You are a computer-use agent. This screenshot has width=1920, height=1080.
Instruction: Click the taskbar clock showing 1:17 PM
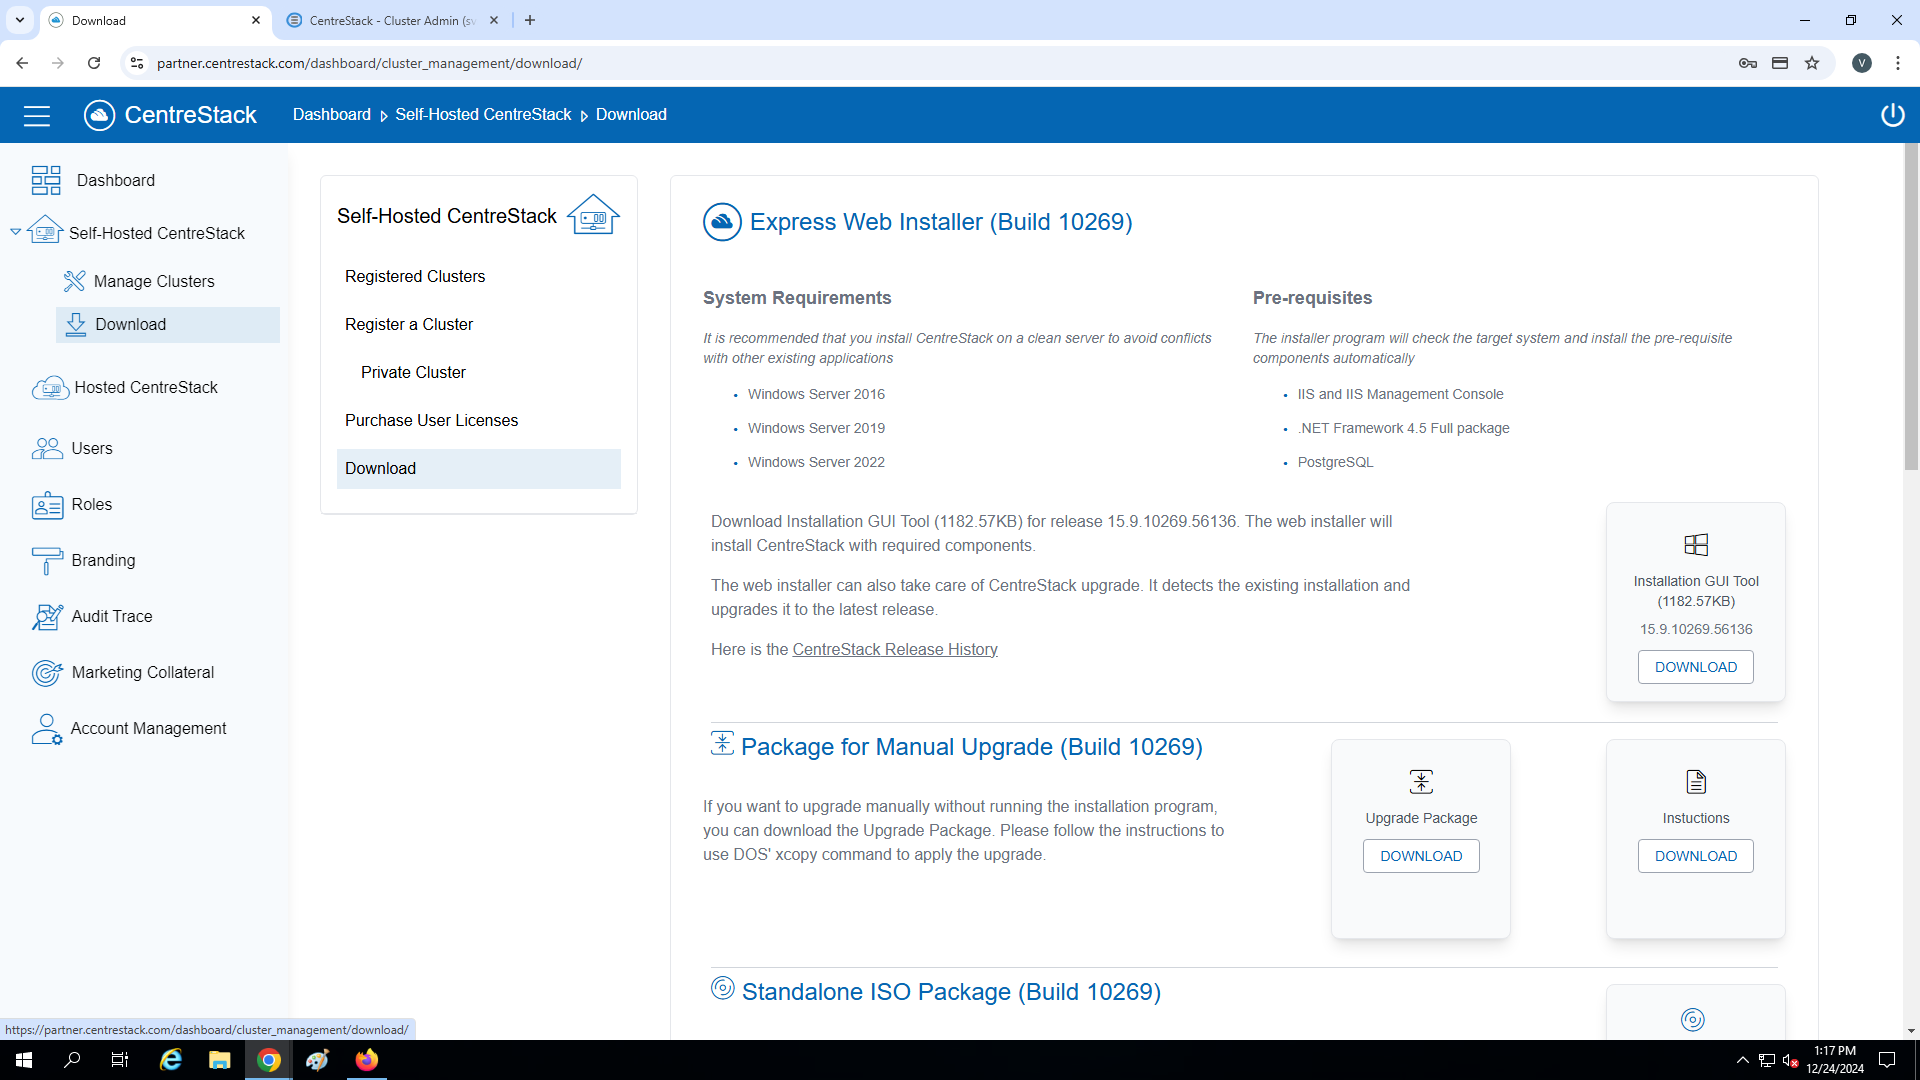click(x=1835, y=1060)
